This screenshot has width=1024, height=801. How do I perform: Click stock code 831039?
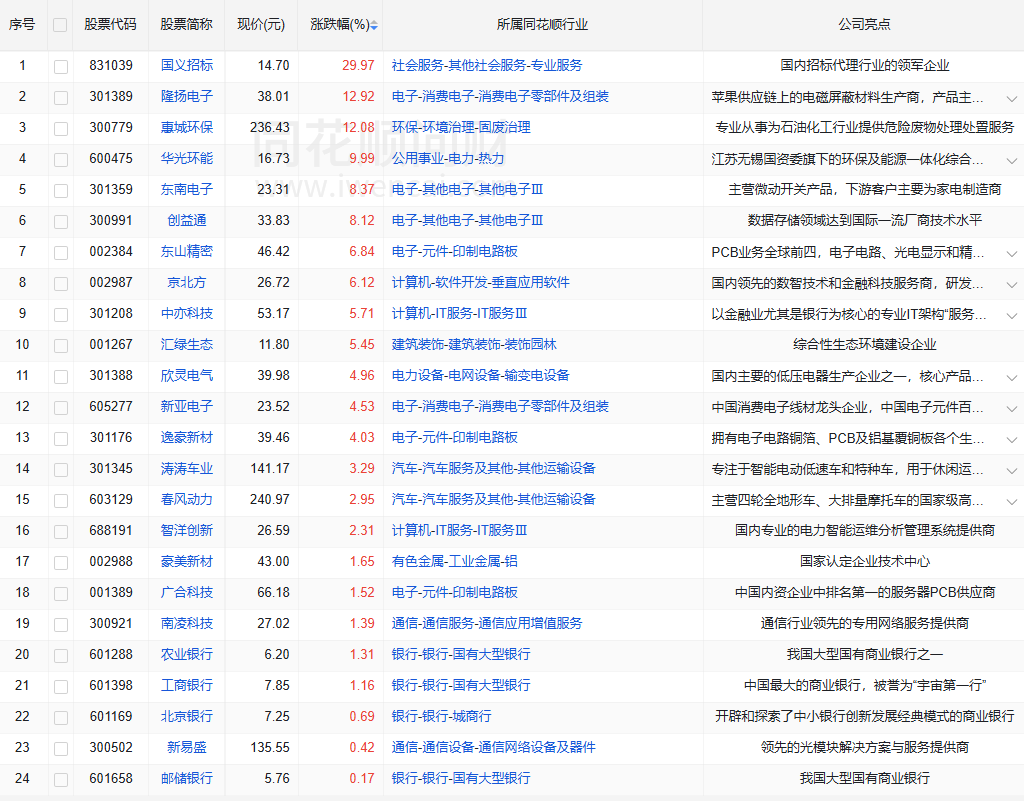click(111, 65)
